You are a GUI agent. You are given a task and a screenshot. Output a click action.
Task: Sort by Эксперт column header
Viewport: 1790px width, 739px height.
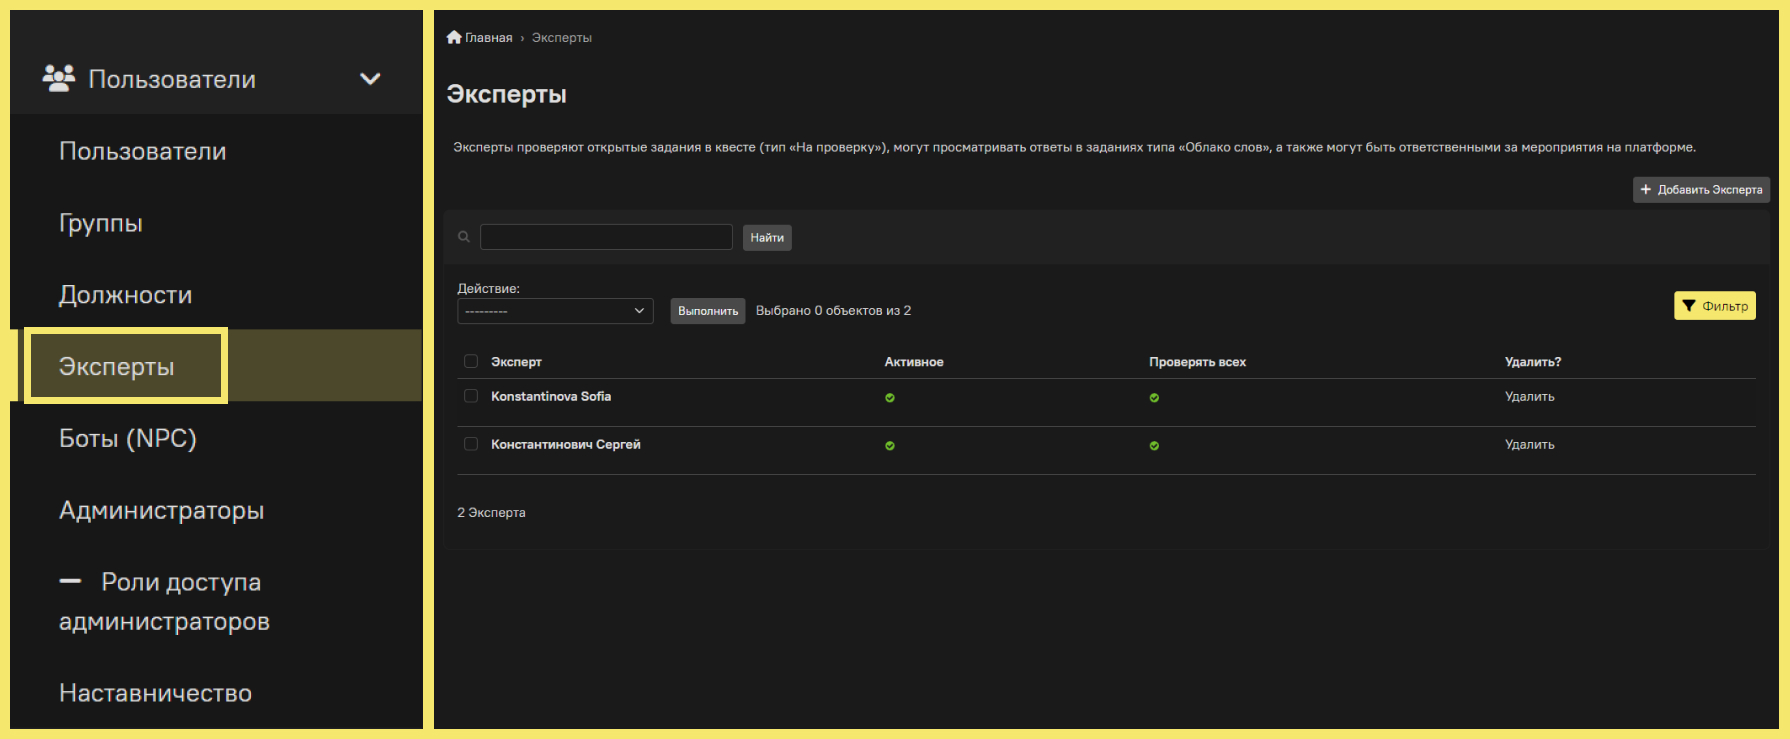point(516,362)
